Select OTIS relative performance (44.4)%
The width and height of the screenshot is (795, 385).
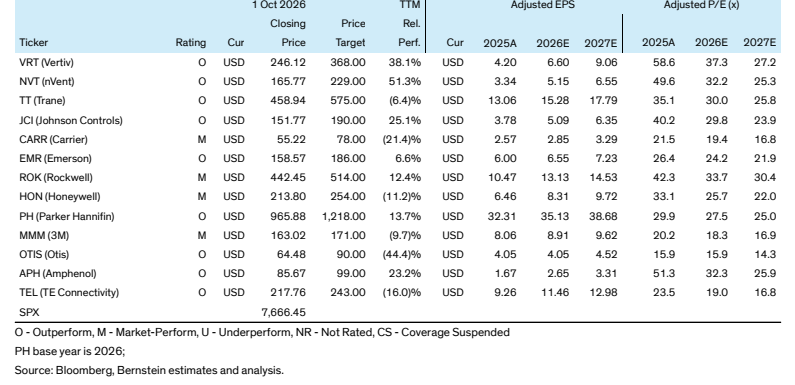pyautogui.click(x=402, y=254)
